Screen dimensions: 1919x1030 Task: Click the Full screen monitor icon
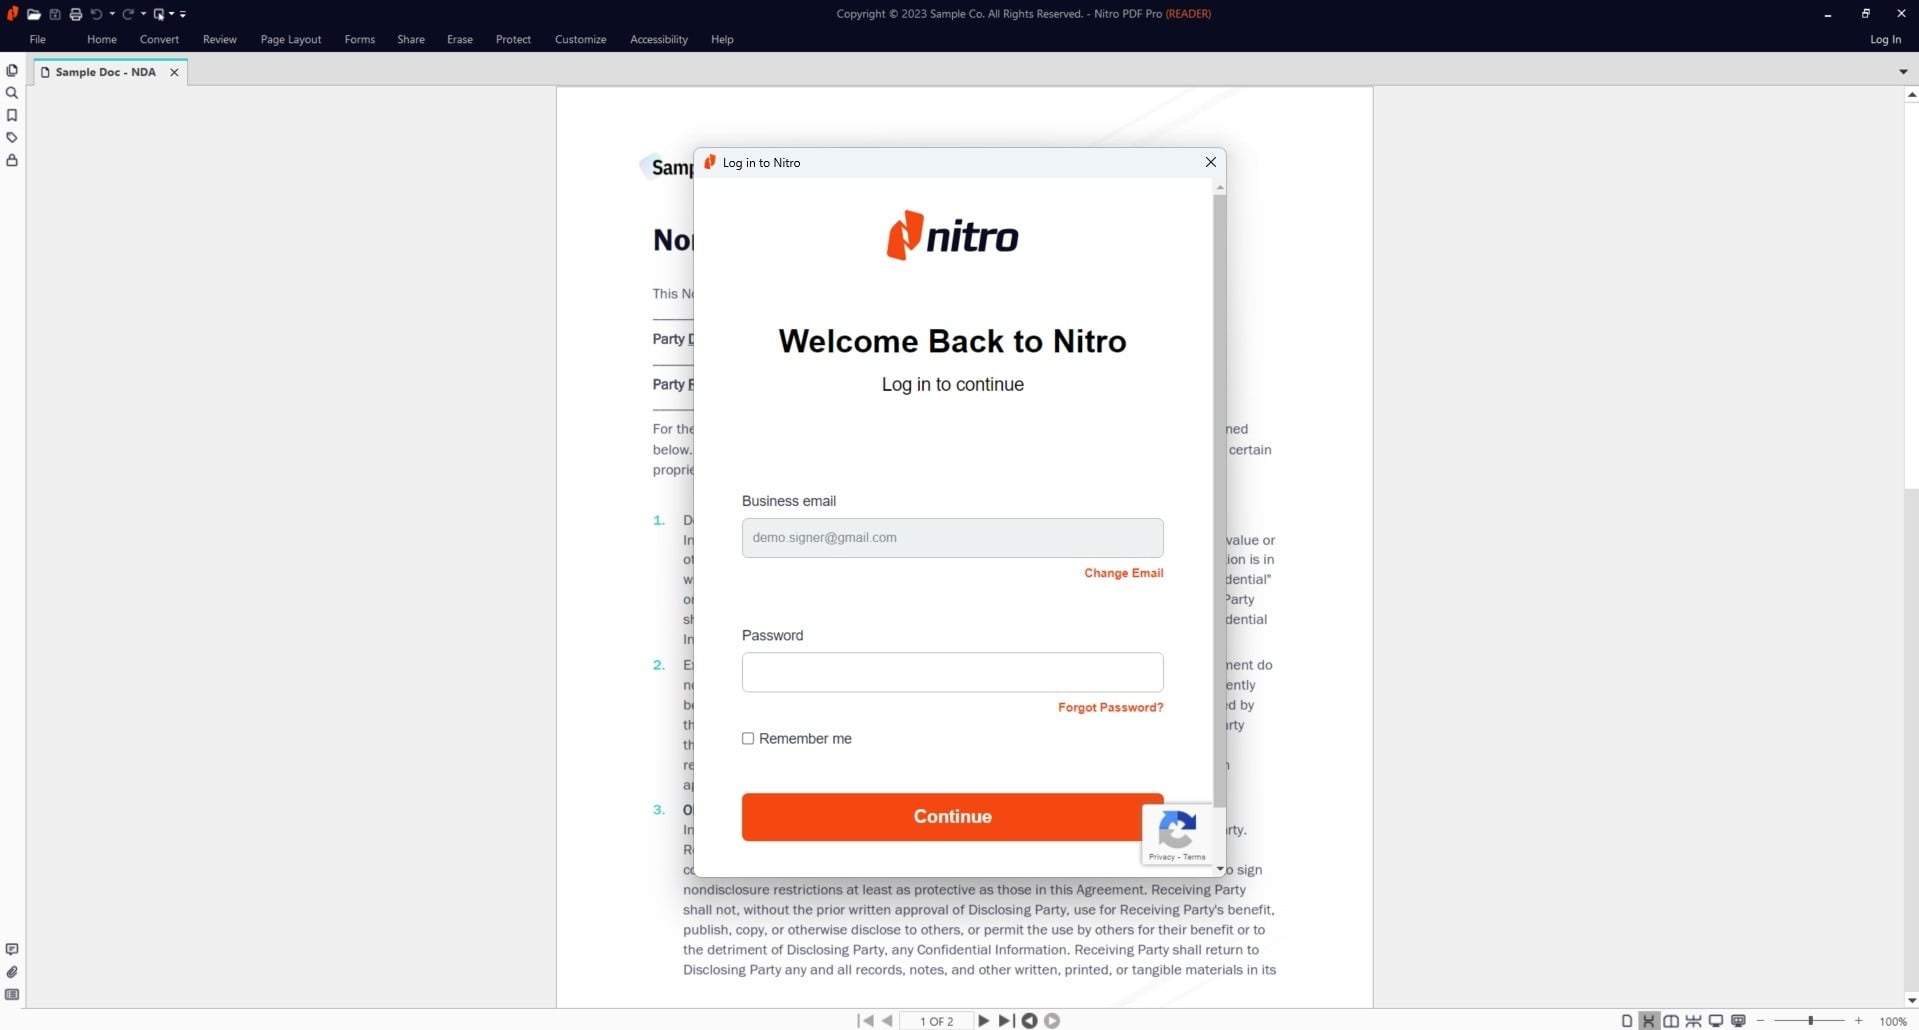[x=1716, y=1021]
